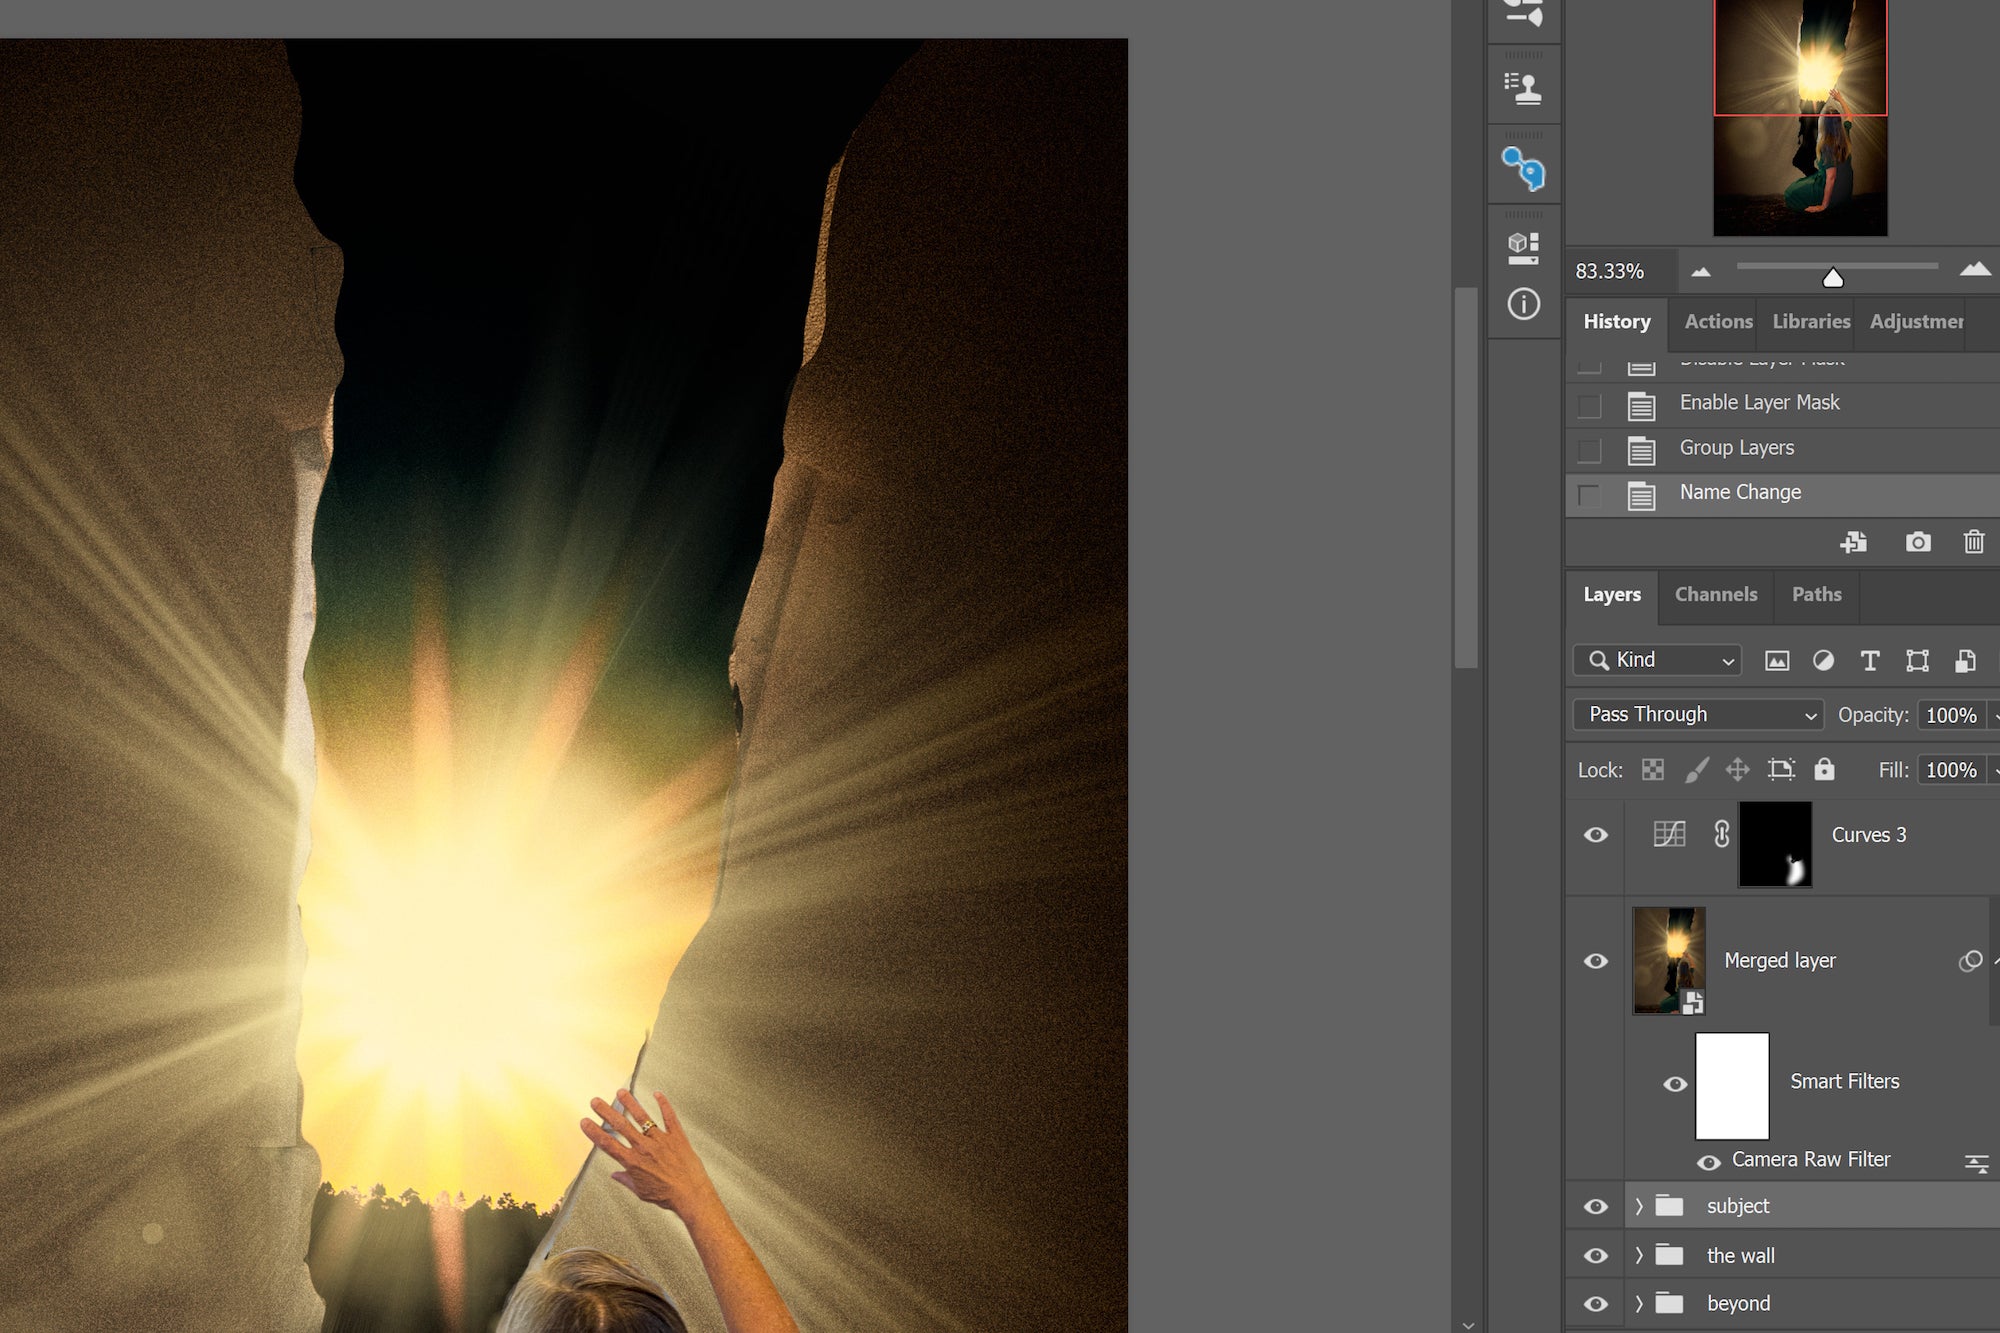Delete current history state with the trash icon
The height and width of the screenshot is (1333, 2000).
coord(1974,542)
